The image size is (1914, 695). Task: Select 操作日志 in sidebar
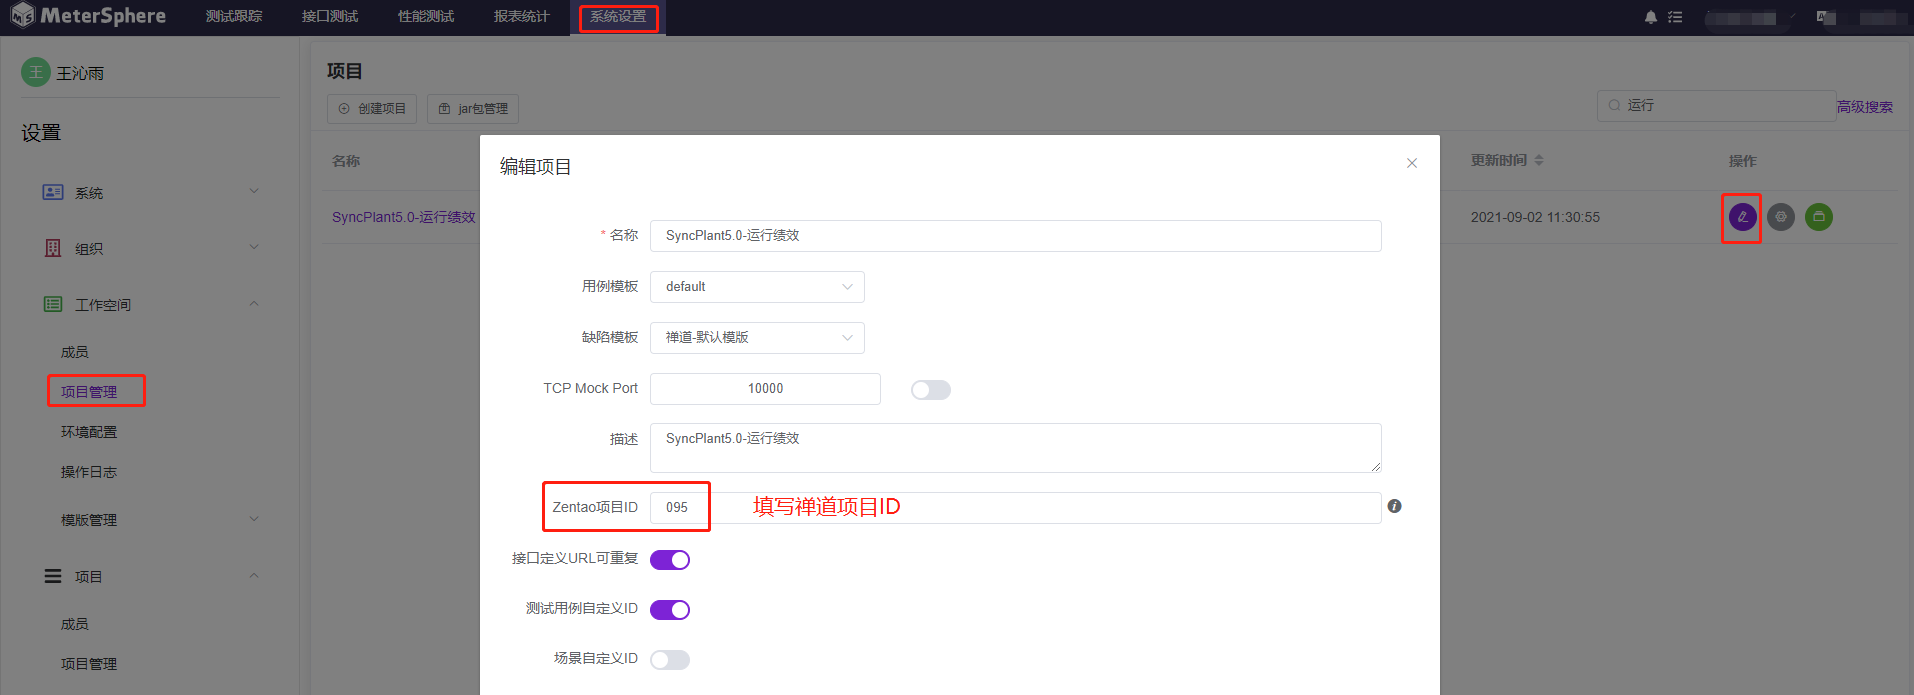89,472
